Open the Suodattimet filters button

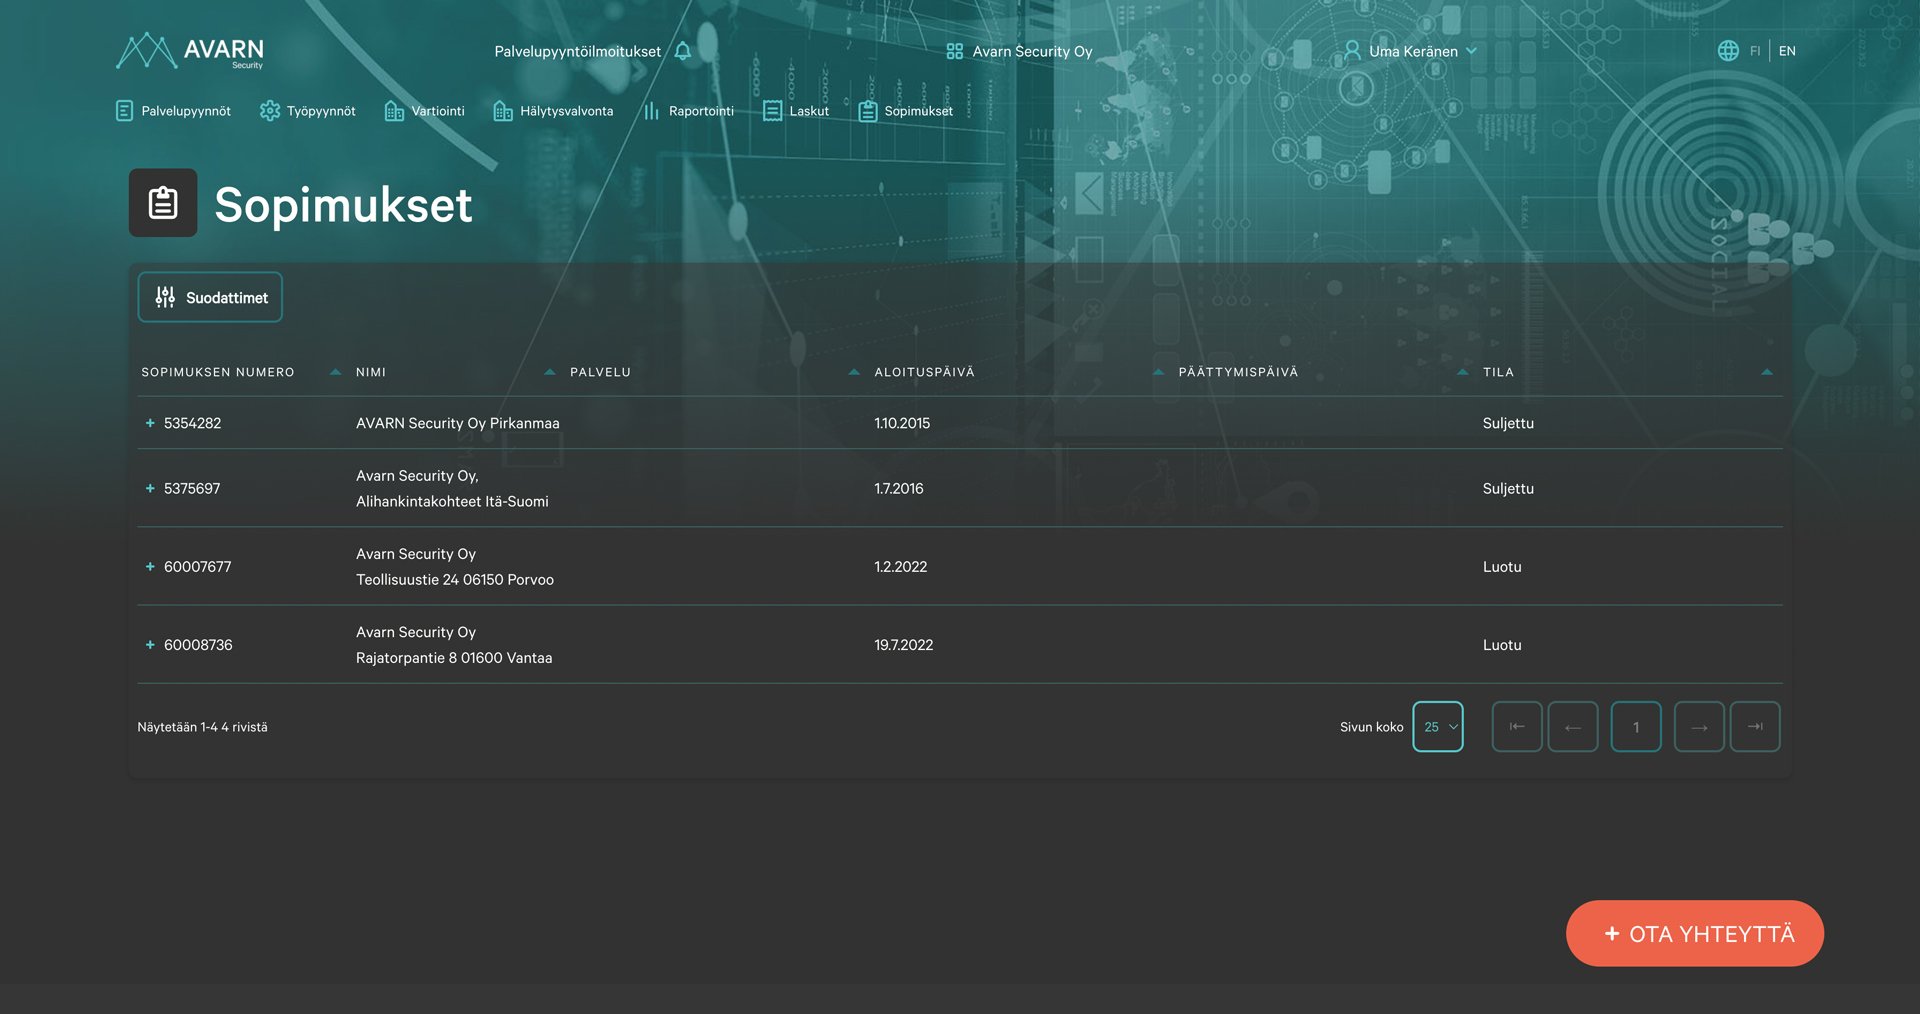210,297
